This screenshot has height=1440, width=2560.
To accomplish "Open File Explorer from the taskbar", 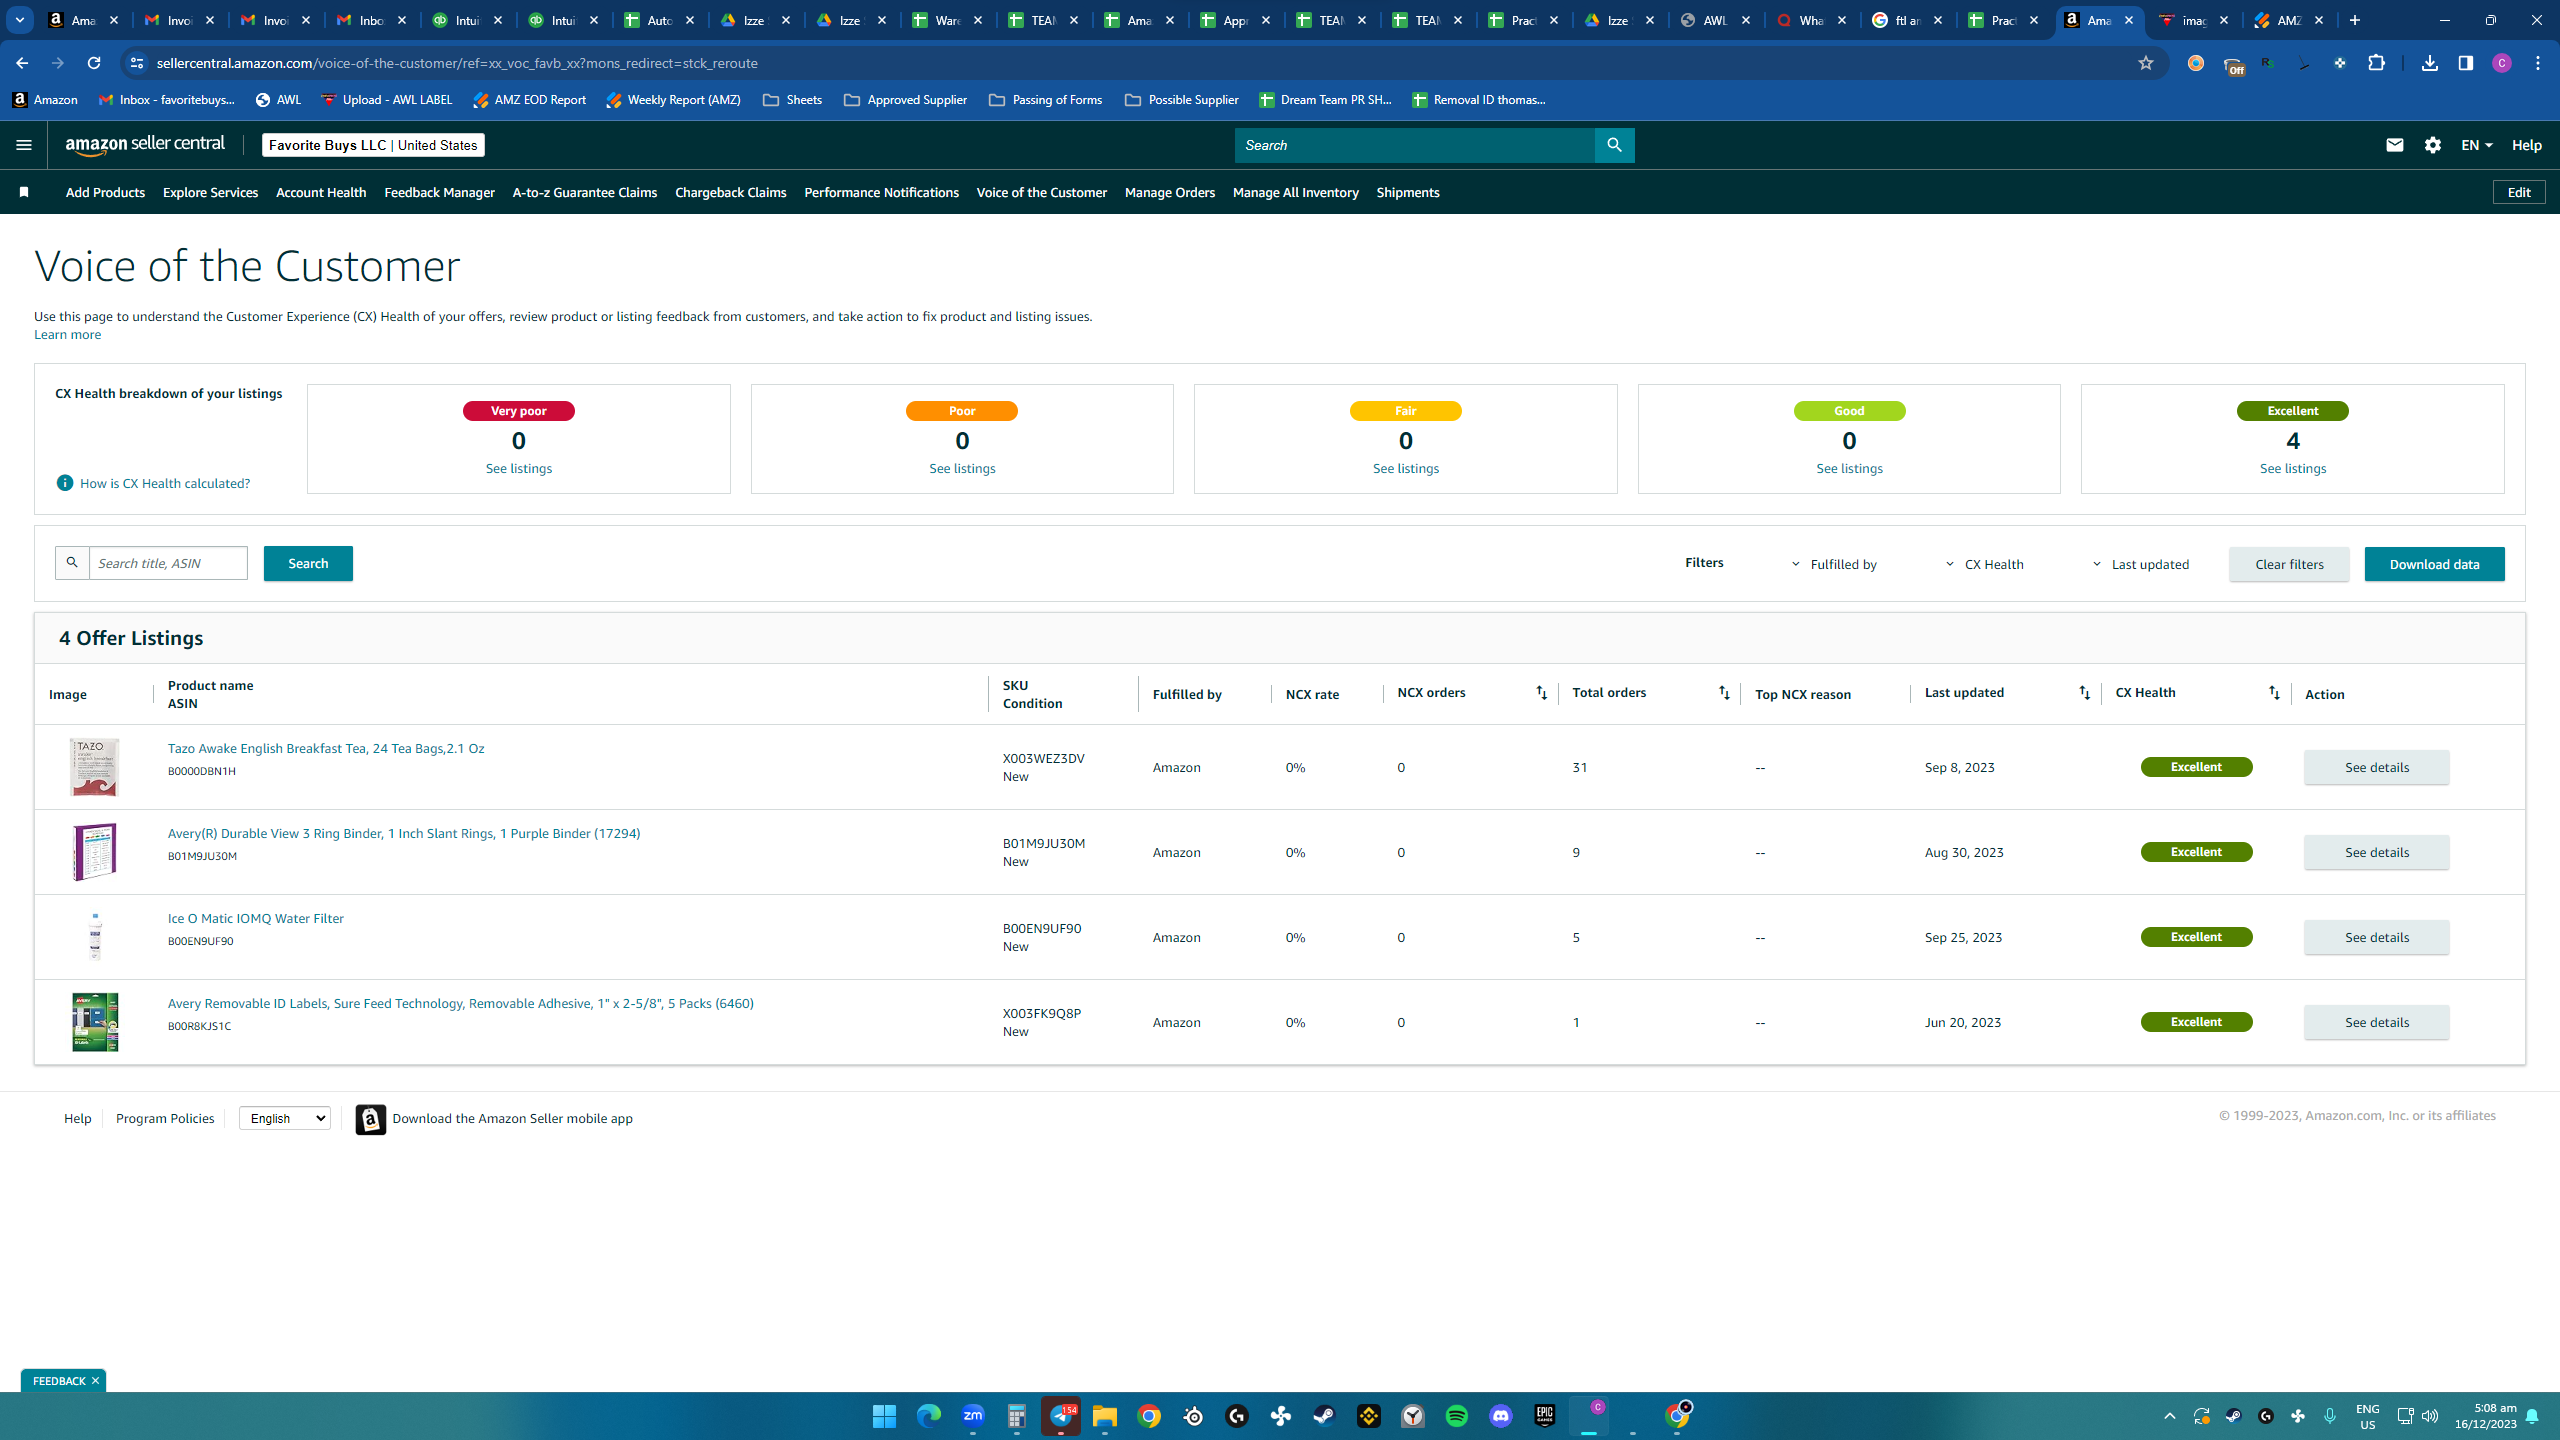I will pos(1104,1416).
